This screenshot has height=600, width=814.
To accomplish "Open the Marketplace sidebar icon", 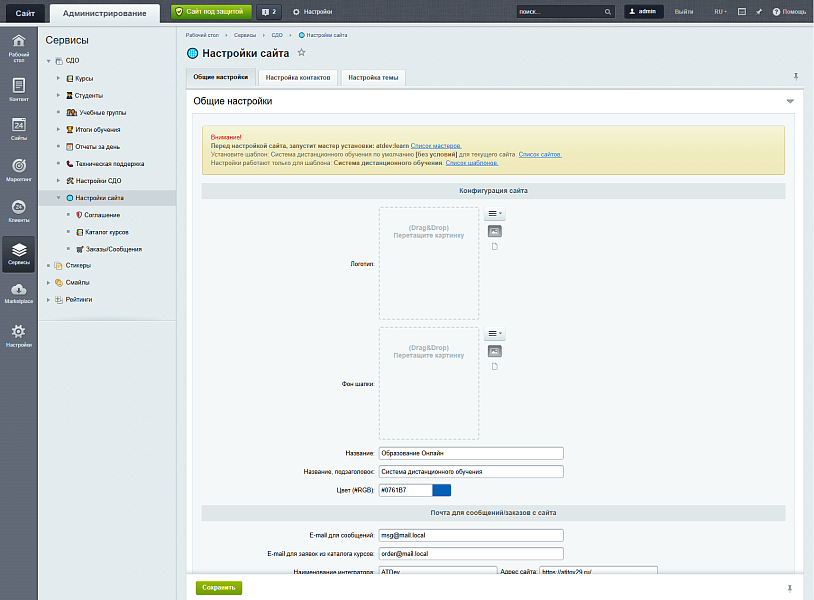I will (18, 293).
